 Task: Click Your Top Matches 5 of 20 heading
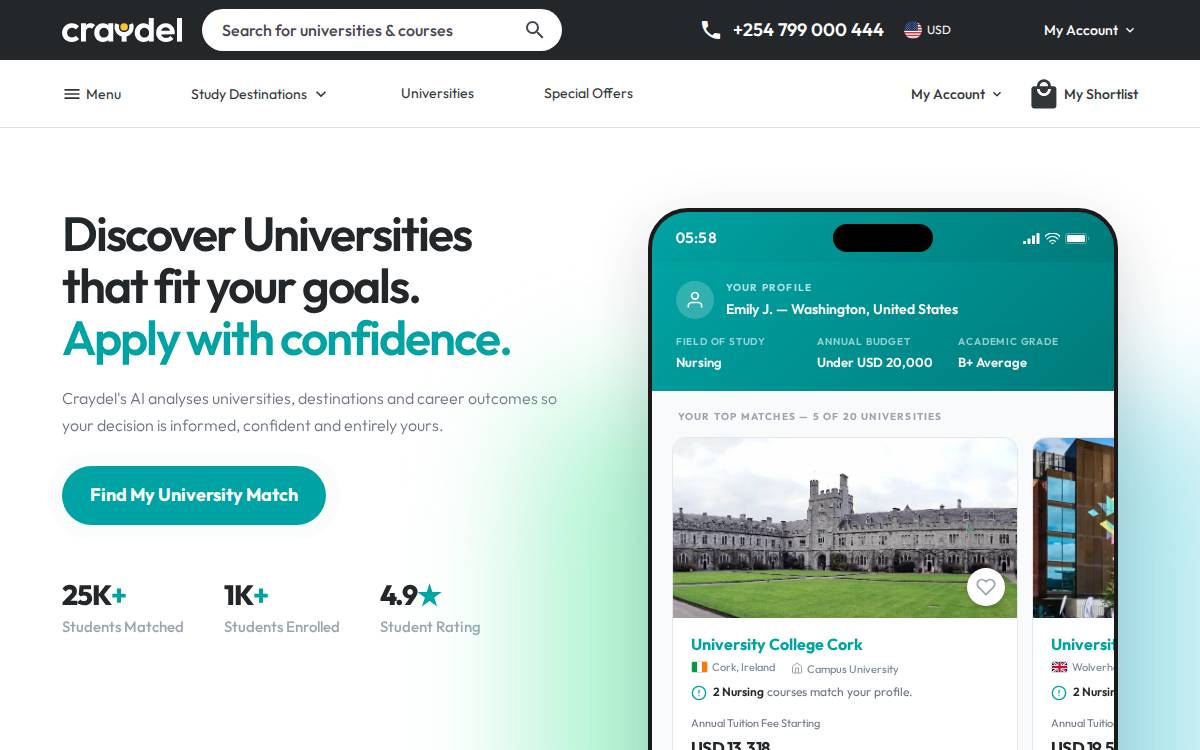(810, 416)
